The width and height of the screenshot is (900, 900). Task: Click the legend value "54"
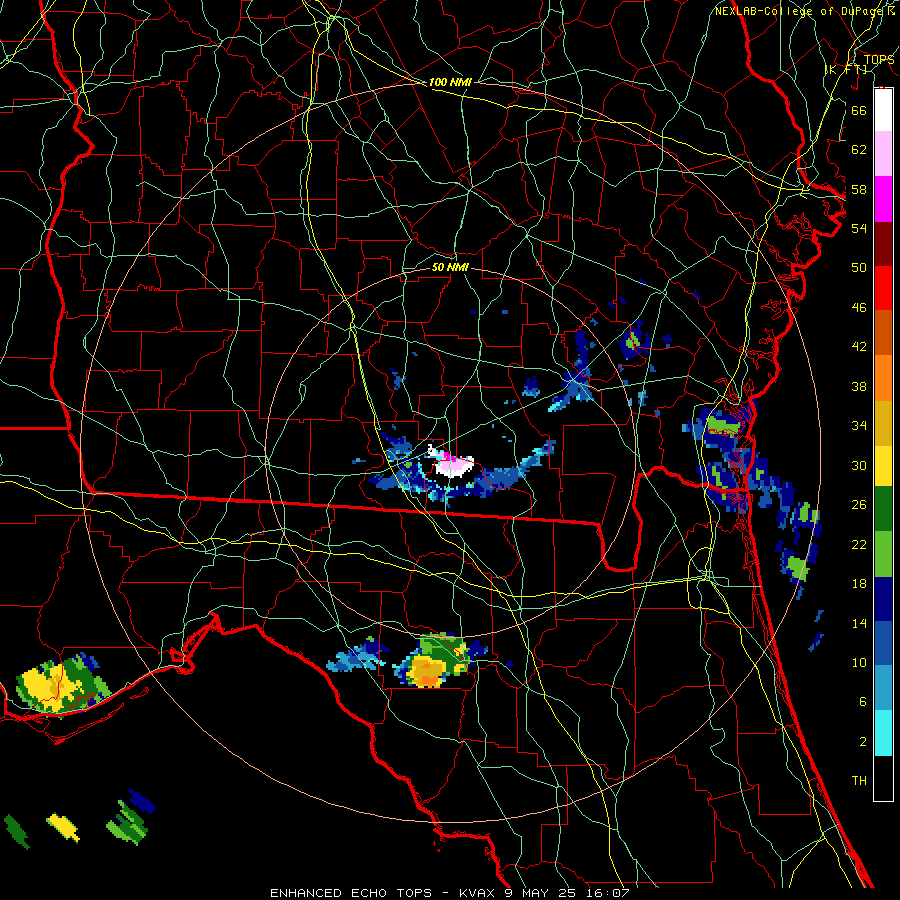[859, 228]
